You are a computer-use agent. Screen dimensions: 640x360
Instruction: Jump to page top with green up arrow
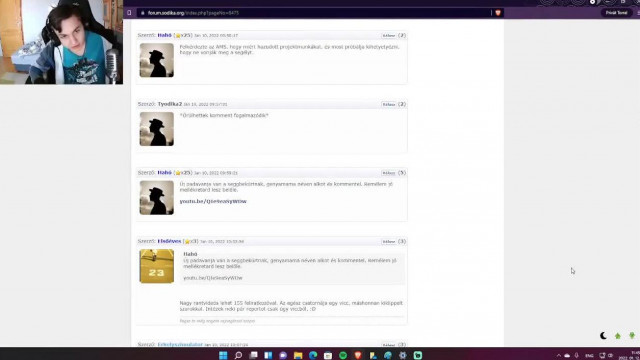618,336
